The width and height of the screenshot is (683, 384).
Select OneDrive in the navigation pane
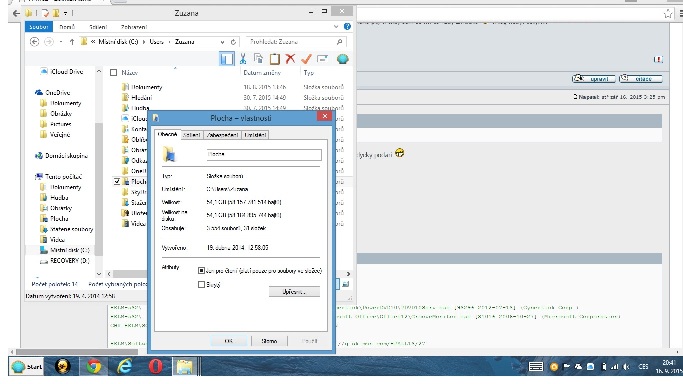(52, 92)
